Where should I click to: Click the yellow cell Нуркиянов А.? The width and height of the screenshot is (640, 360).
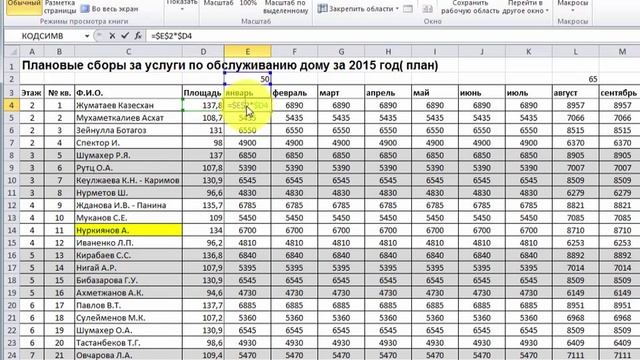[x=128, y=230]
